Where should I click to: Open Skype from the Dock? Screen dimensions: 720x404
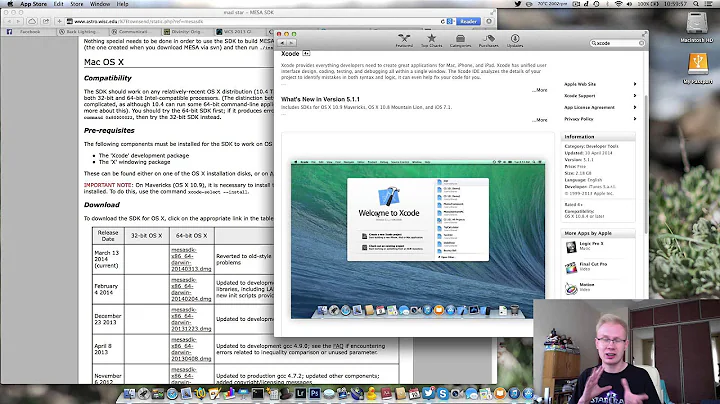click(x=443, y=393)
